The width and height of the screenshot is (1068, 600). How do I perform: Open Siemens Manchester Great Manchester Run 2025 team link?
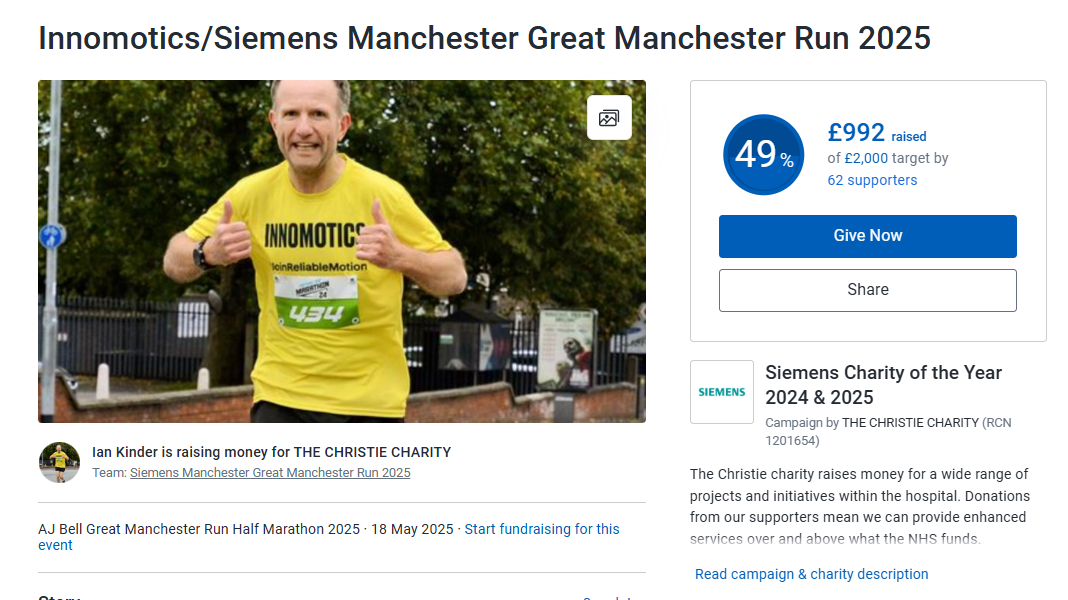pyautogui.click(x=270, y=473)
